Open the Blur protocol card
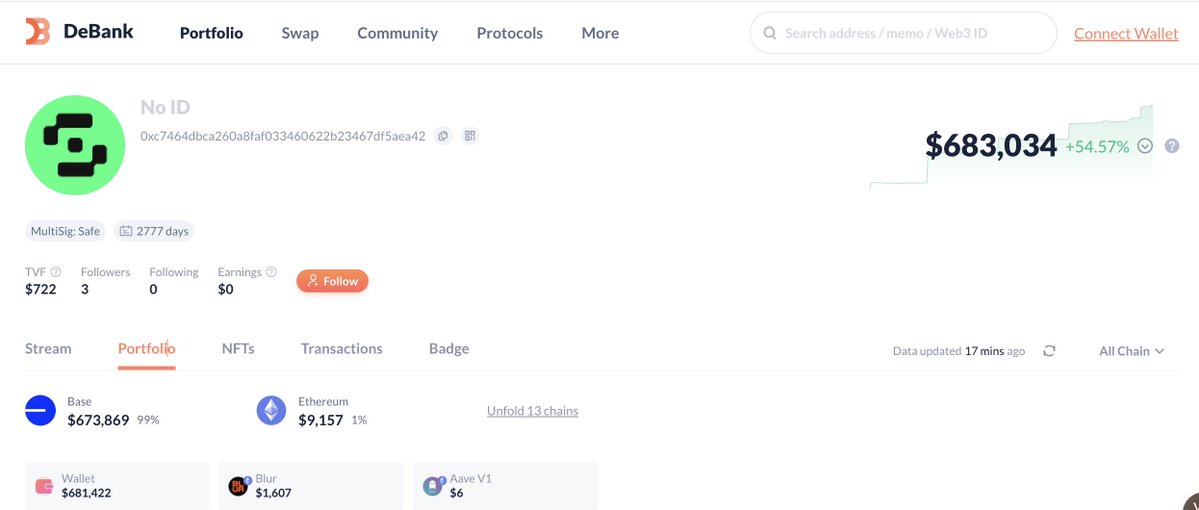The width and height of the screenshot is (1199, 510). 311,486
